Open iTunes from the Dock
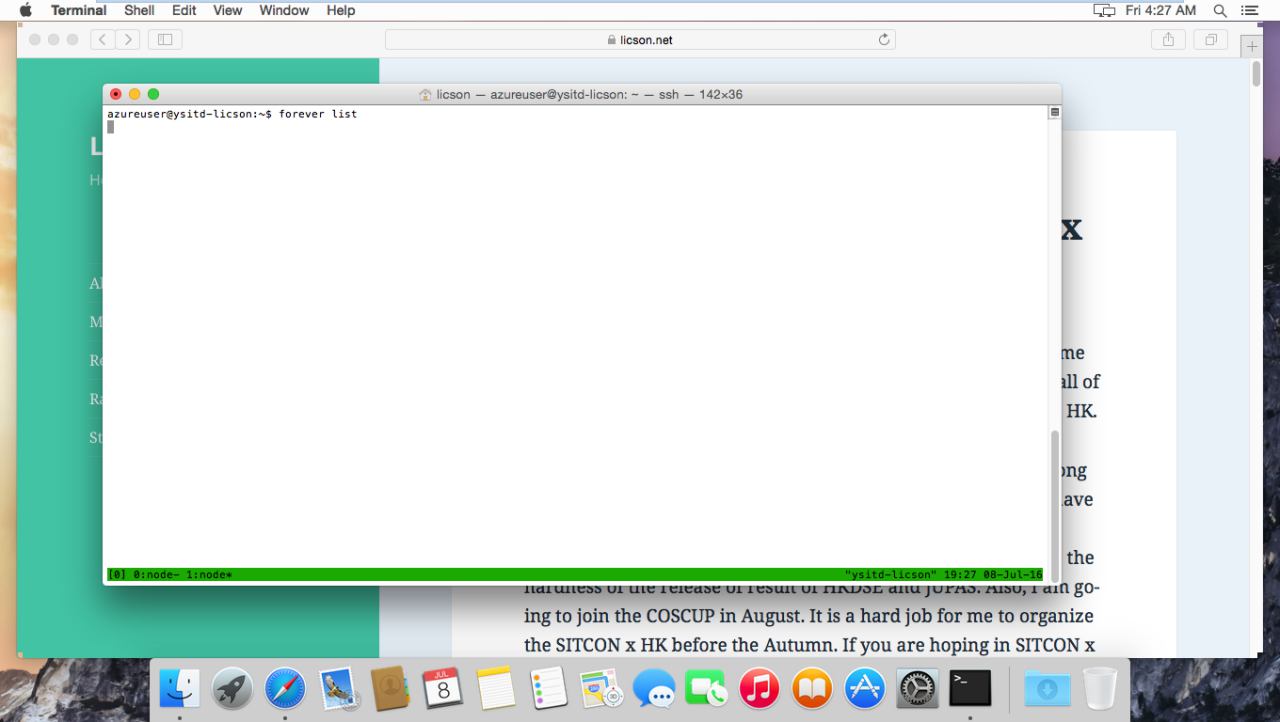Image resolution: width=1280 pixels, height=722 pixels. tap(758, 688)
